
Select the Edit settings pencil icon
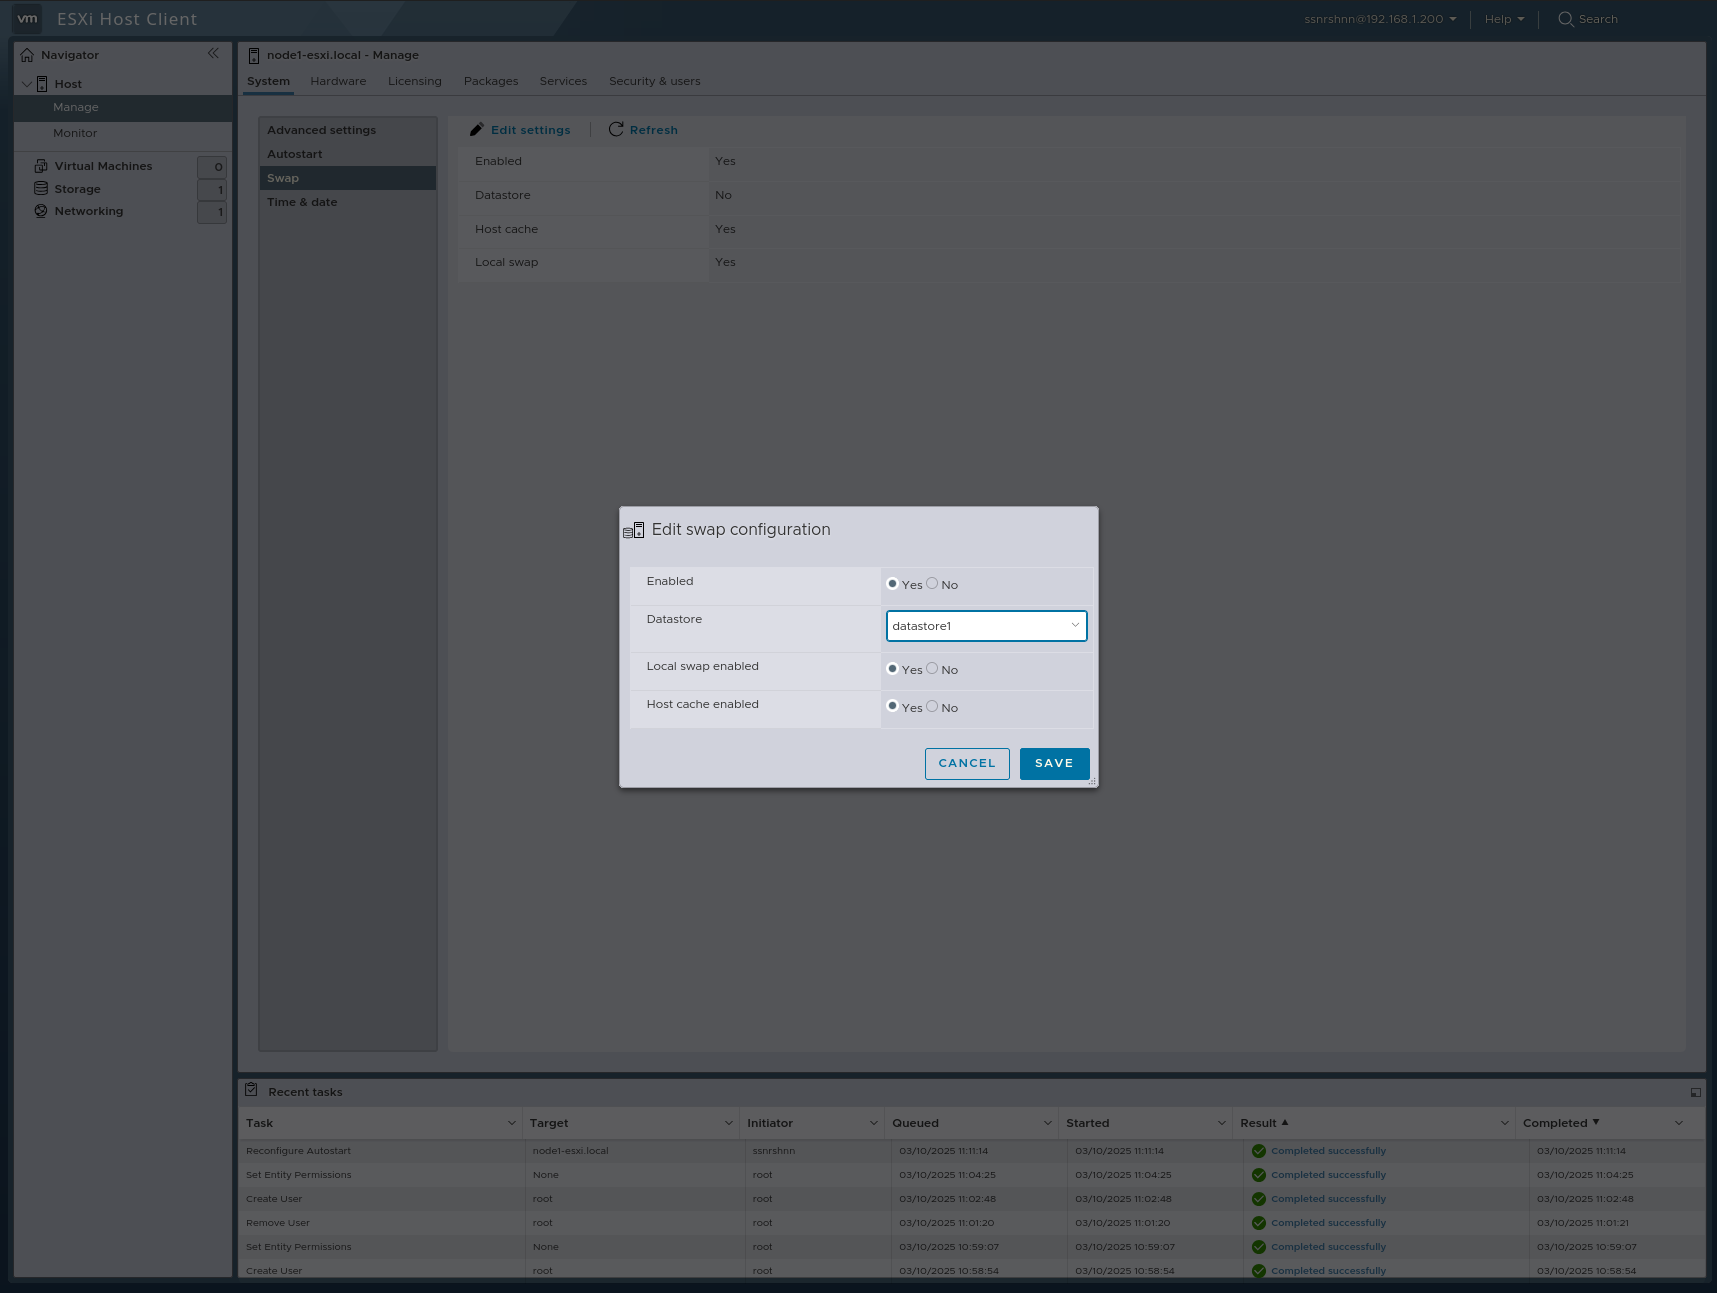[x=477, y=129]
